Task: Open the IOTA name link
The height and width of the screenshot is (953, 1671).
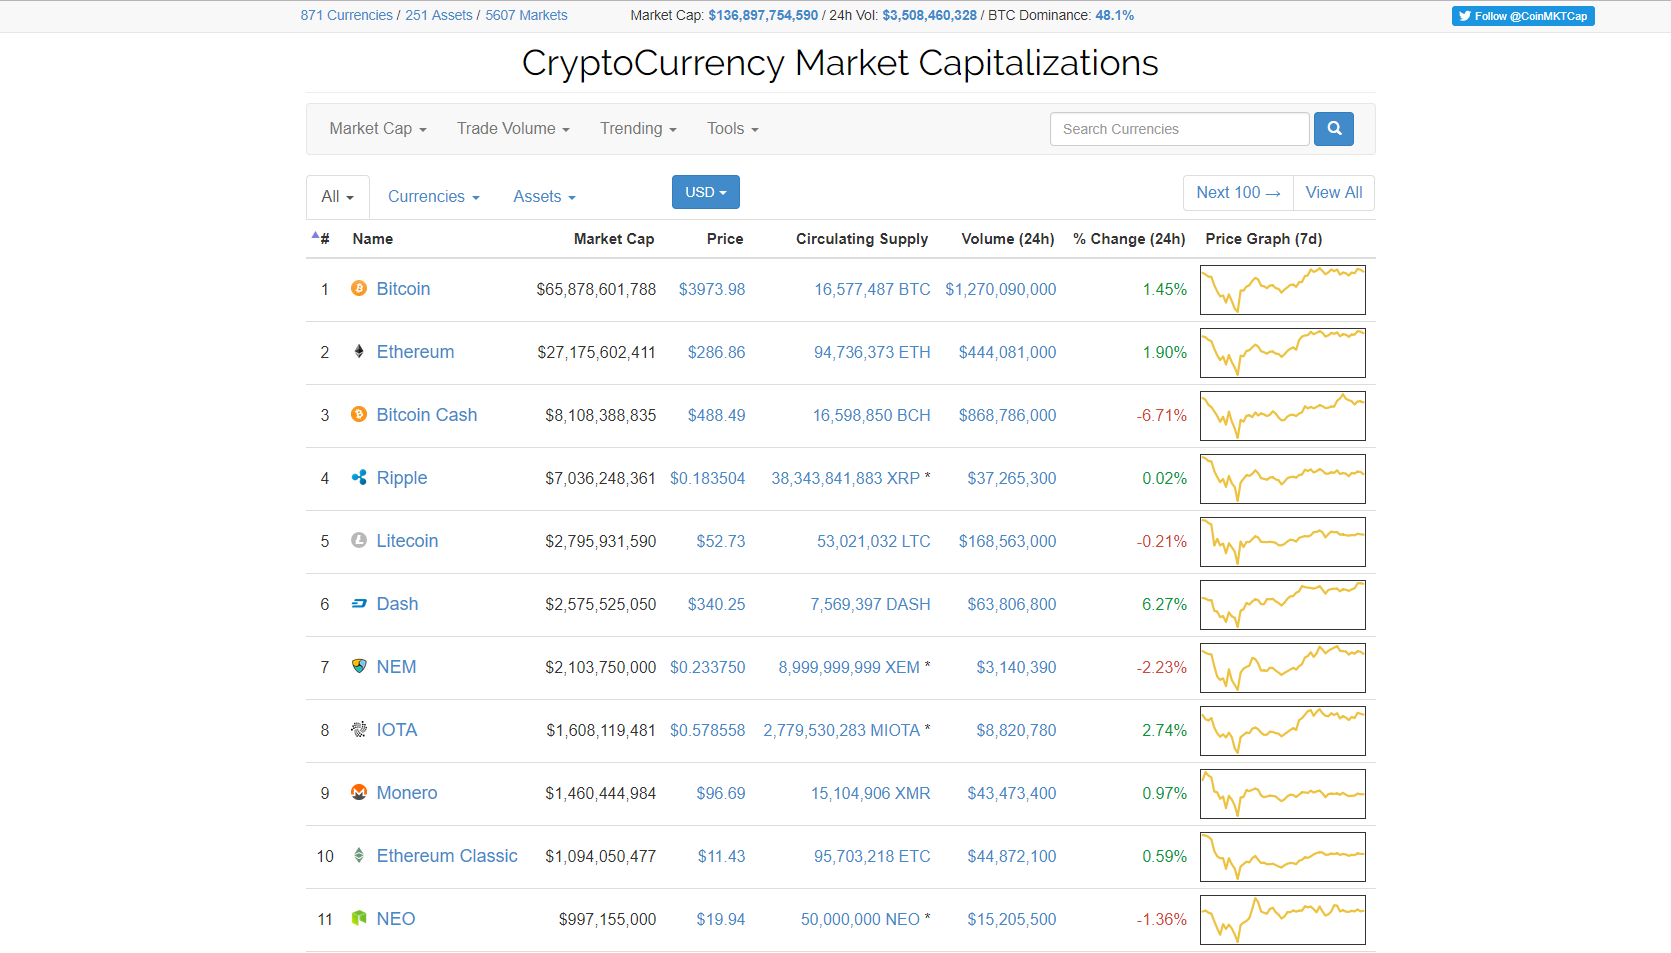Action: pyautogui.click(x=397, y=730)
